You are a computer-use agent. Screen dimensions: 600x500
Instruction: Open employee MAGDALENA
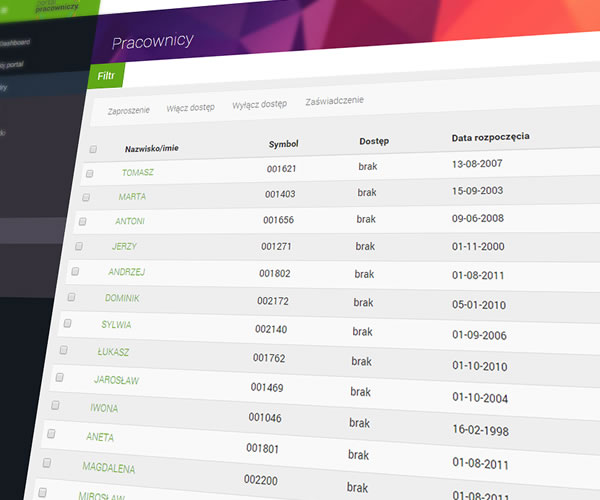(x=109, y=467)
